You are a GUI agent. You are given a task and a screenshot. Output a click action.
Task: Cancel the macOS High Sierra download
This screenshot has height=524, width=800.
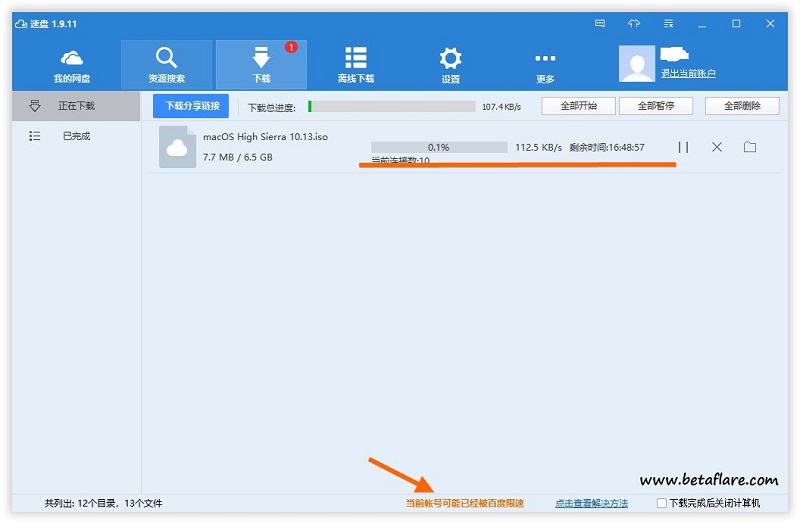coord(717,147)
